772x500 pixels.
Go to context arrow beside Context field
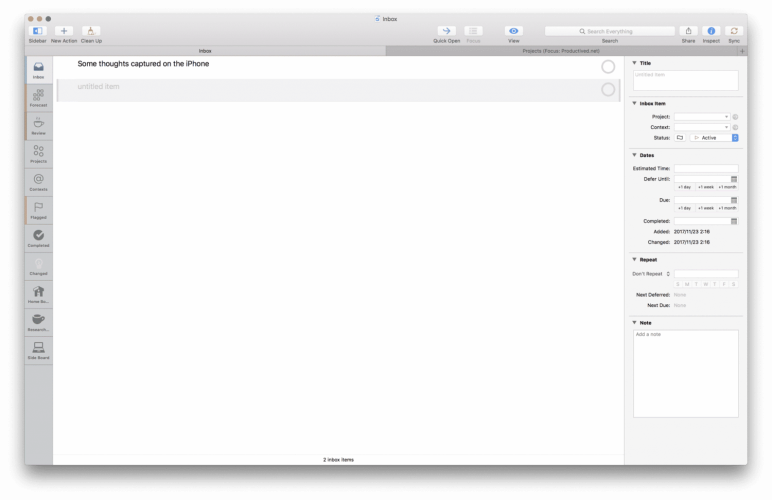pyautogui.click(x=735, y=127)
